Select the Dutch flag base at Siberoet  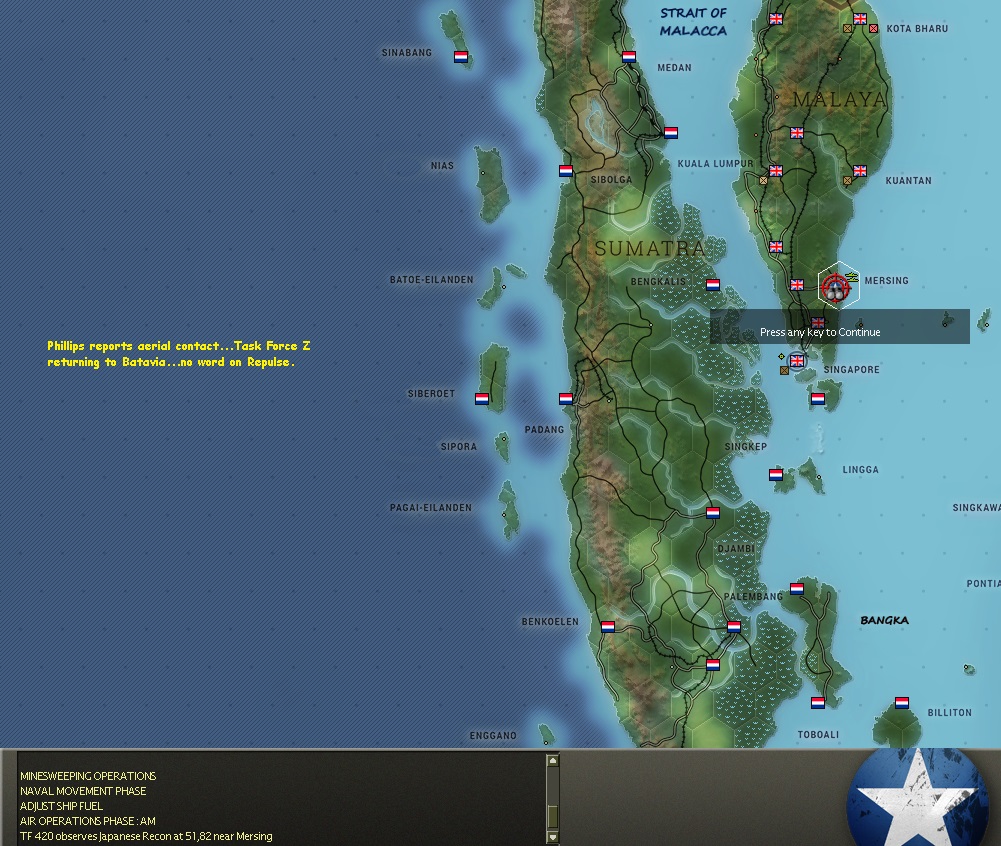(x=482, y=399)
